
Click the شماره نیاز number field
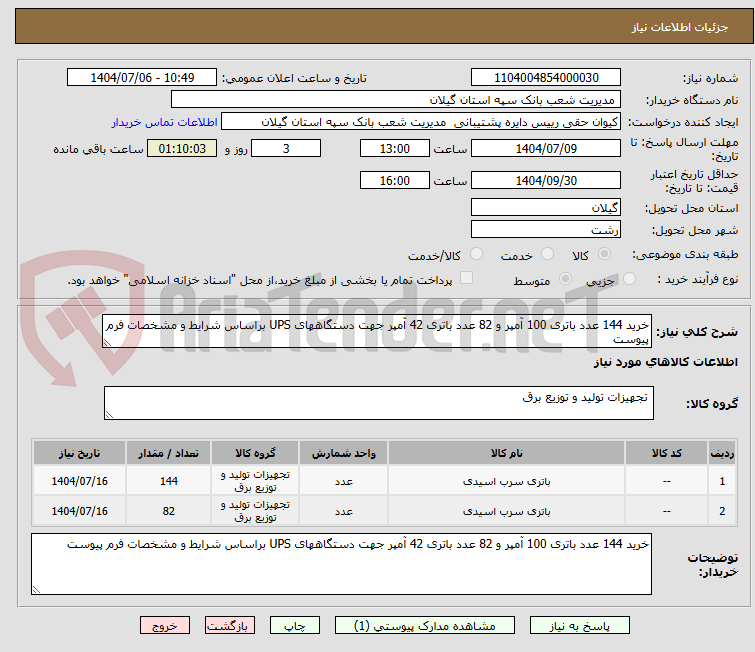[545, 78]
